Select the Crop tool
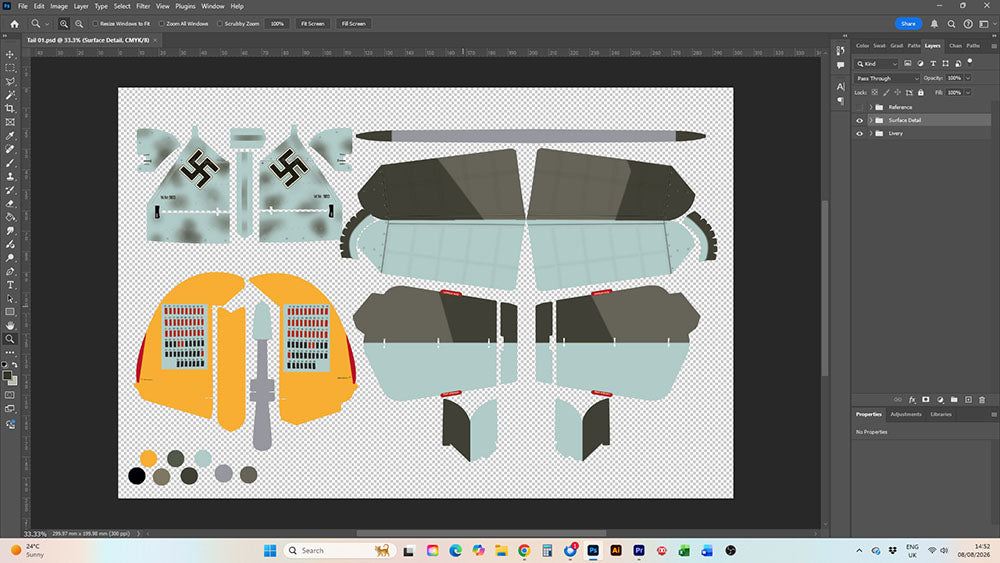The image size is (1000, 563). [x=10, y=108]
